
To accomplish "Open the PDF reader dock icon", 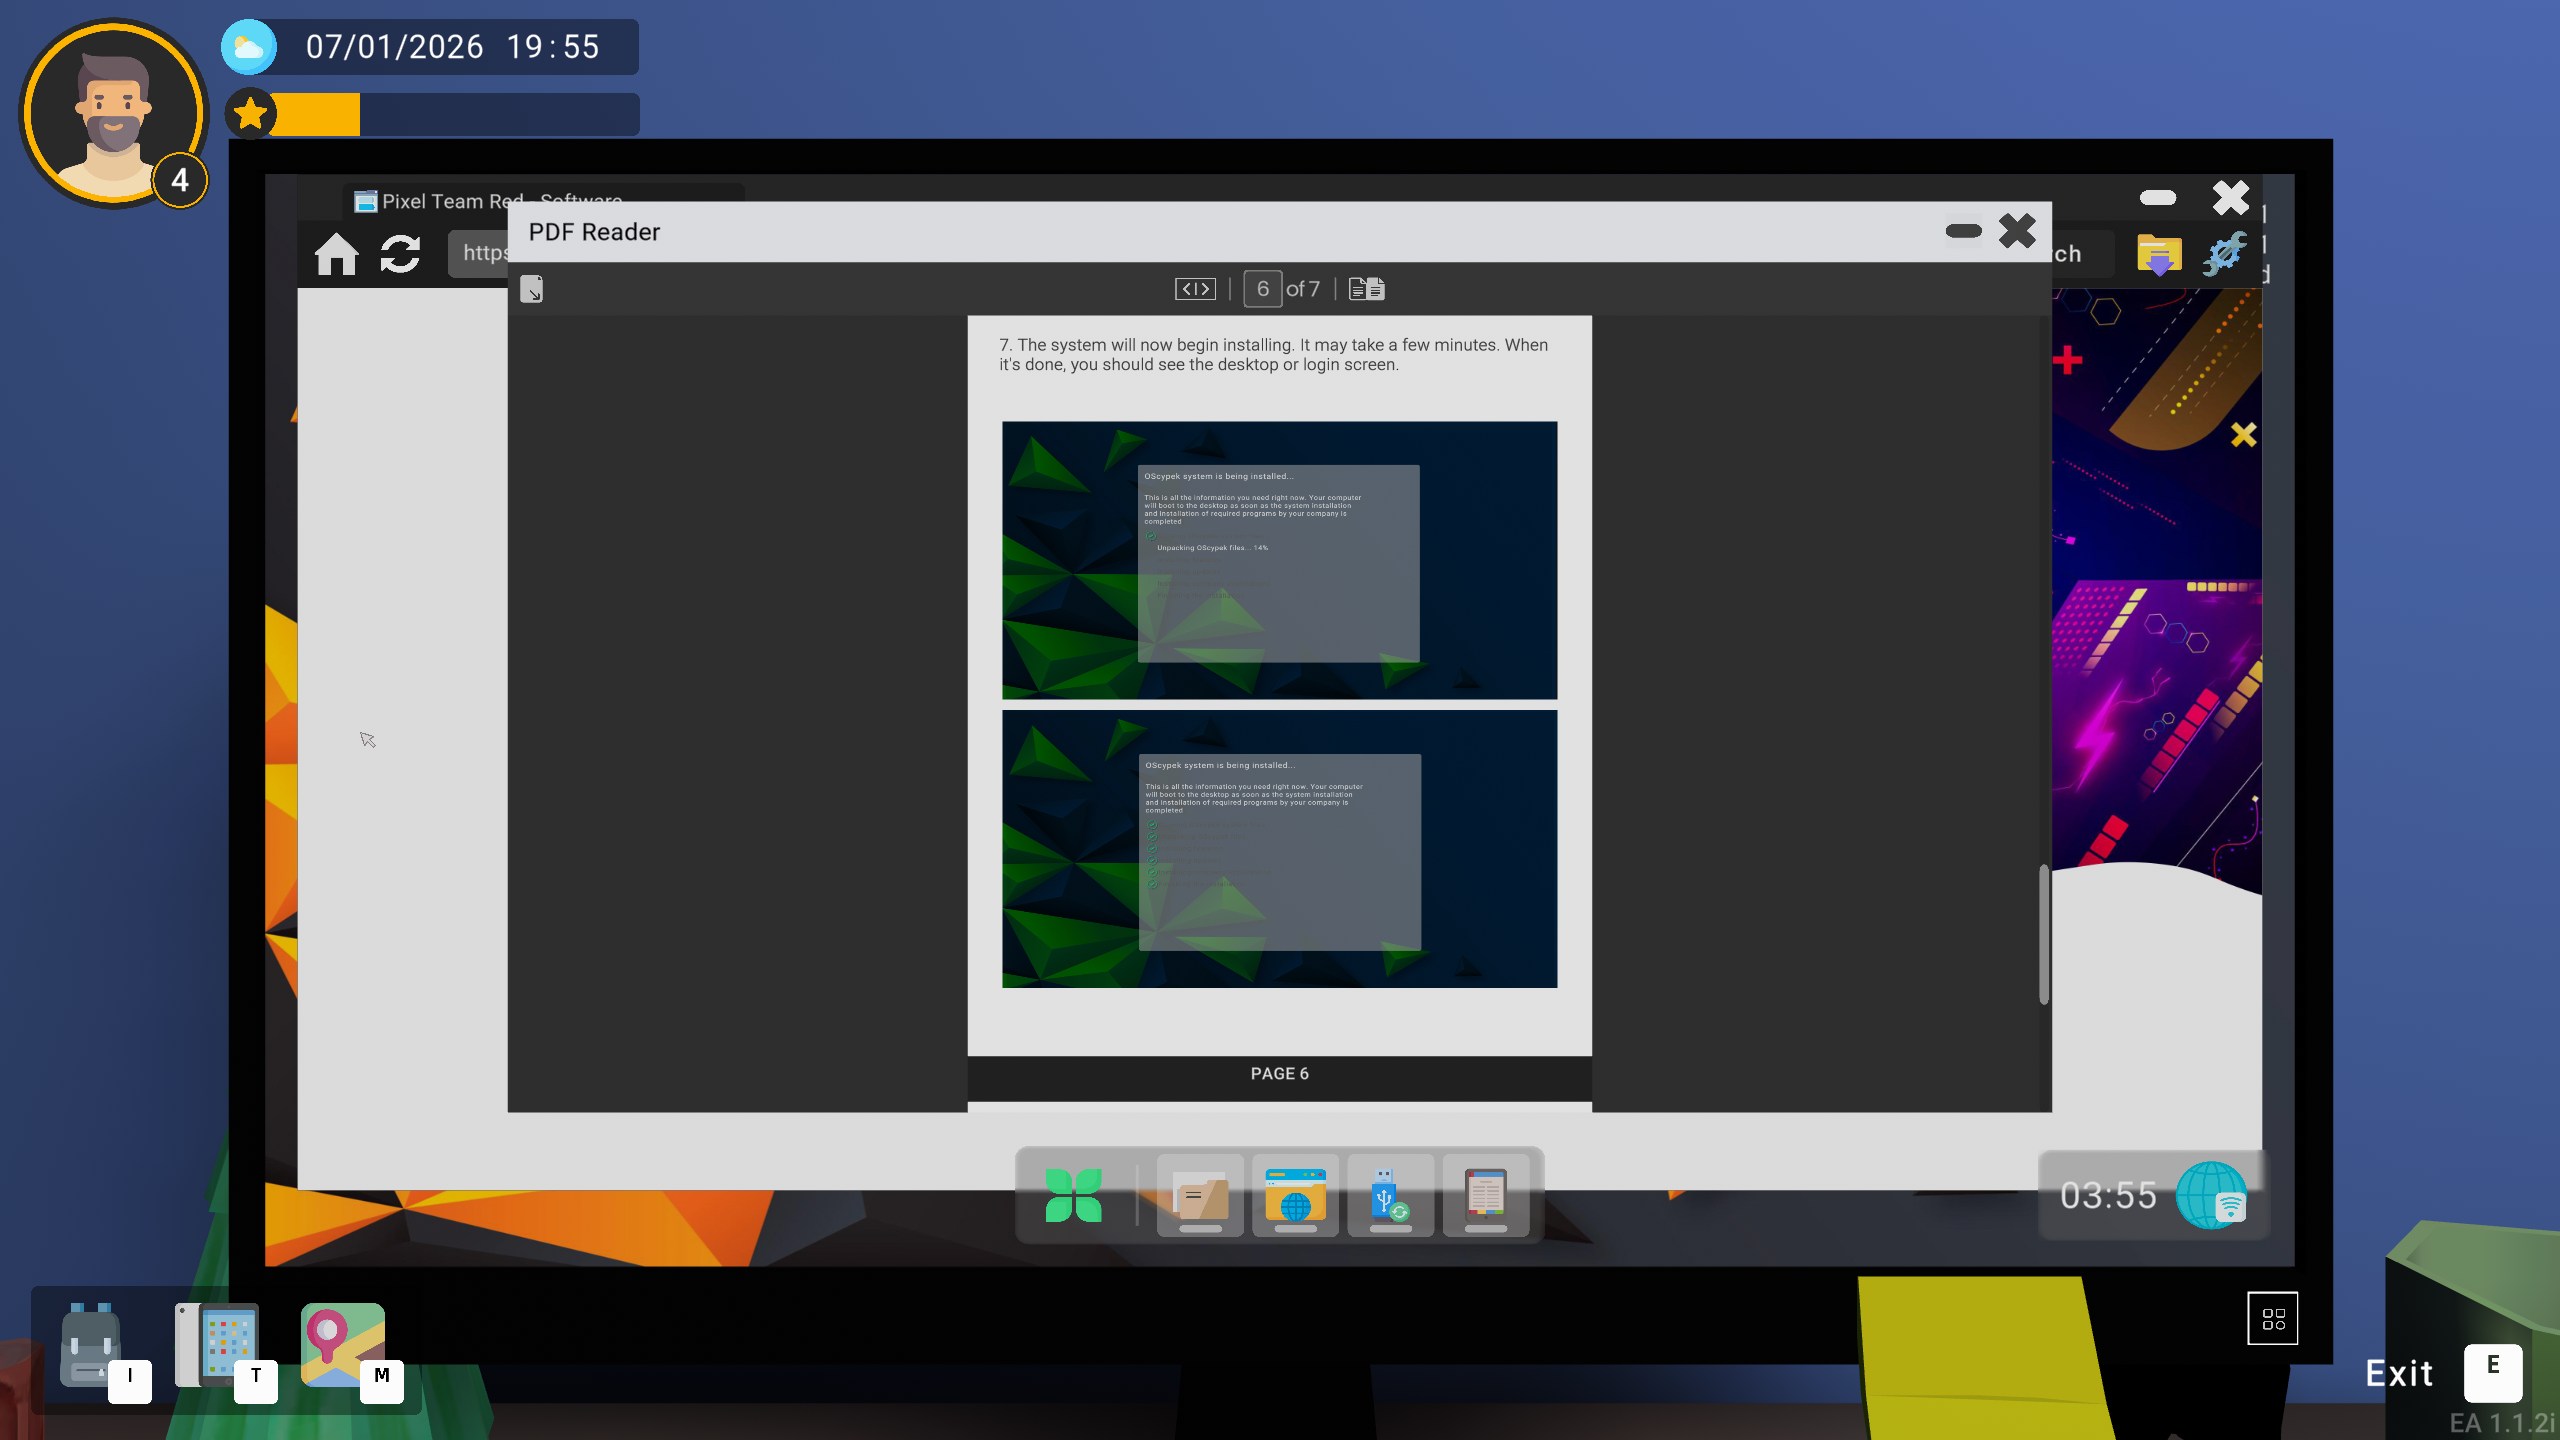I will point(1485,1196).
